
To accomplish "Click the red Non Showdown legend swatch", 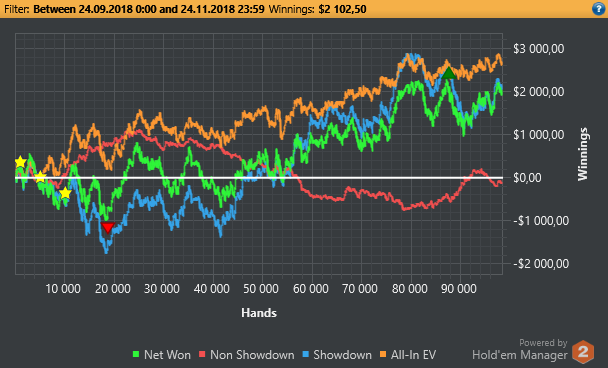I will (202, 354).
